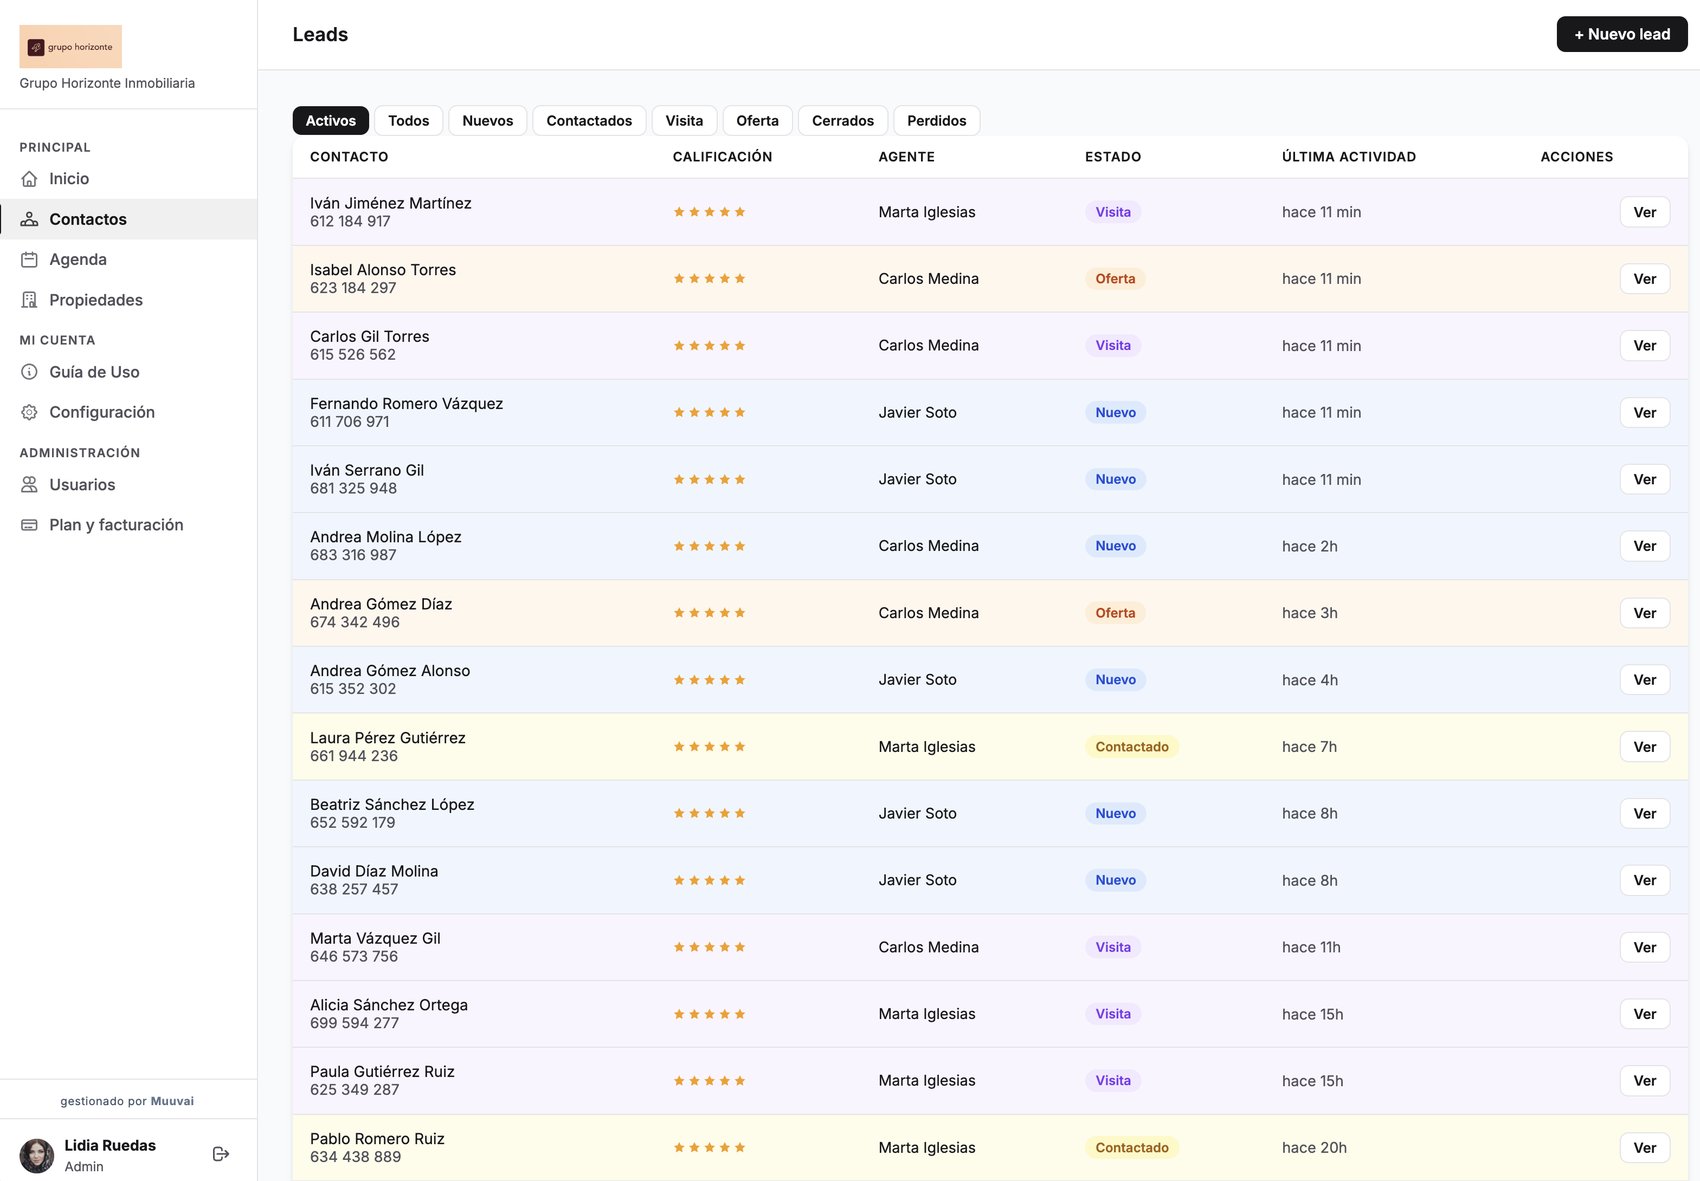Viewport: 1700px width, 1181px height.
Task: Click the Visita badge for Marta Vázquez Gil
Action: (x=1113, y=947)
